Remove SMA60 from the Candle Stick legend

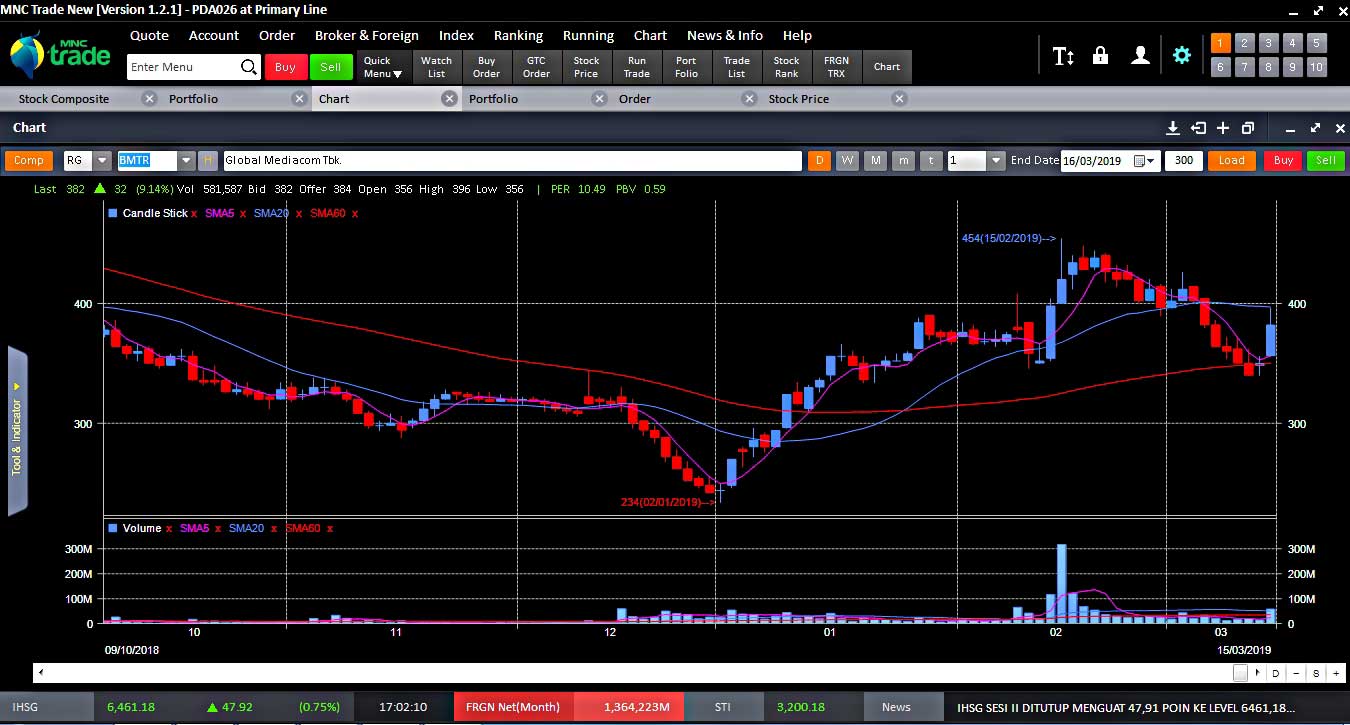point(355,214)
